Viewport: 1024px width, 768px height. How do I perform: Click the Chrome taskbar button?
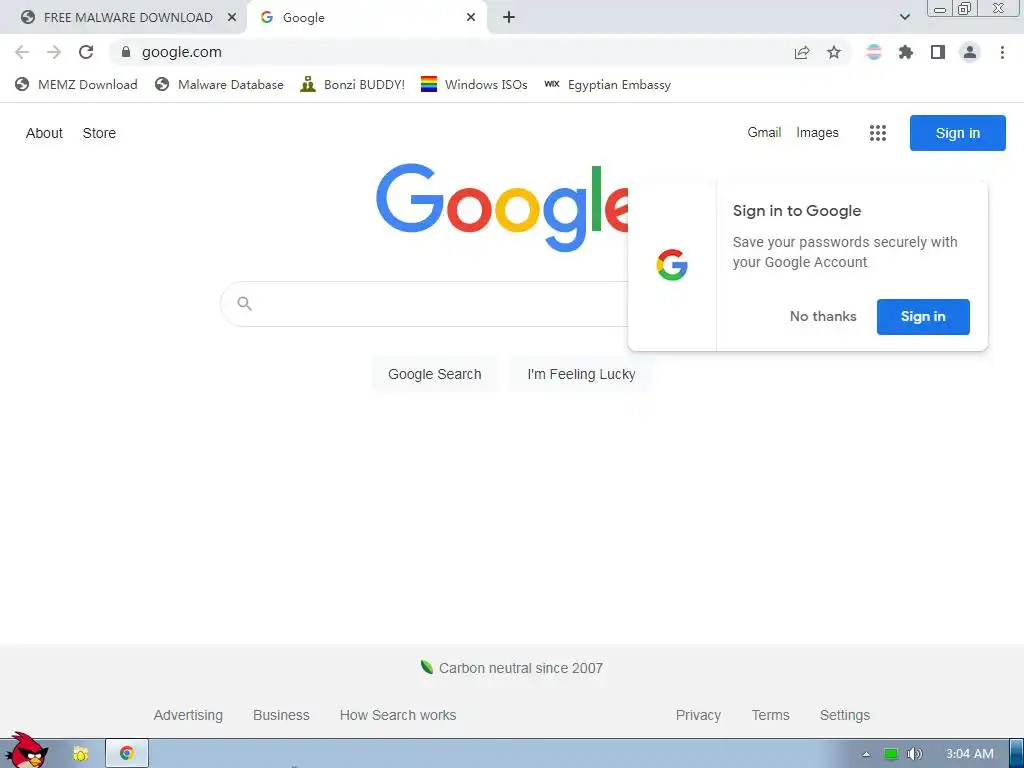click(x=127, y=753)
